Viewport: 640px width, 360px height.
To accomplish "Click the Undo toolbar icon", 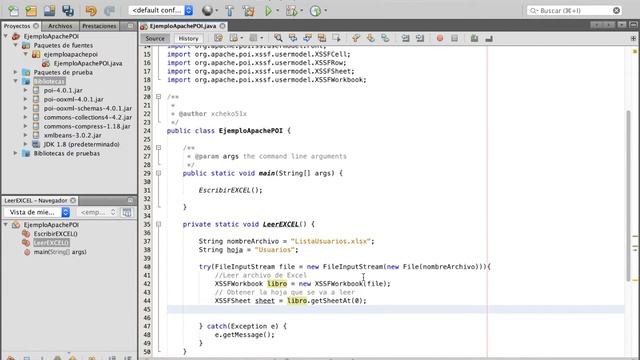I will point(91,11).
